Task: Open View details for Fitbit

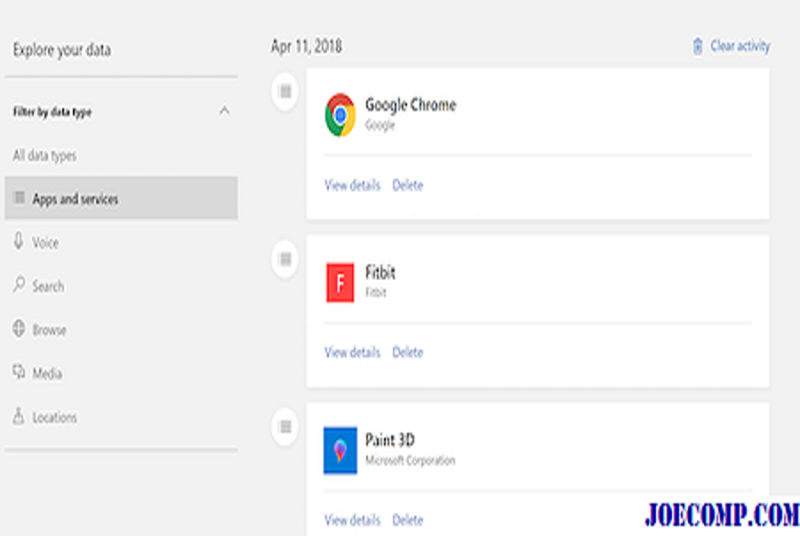Action: (353, 352)
